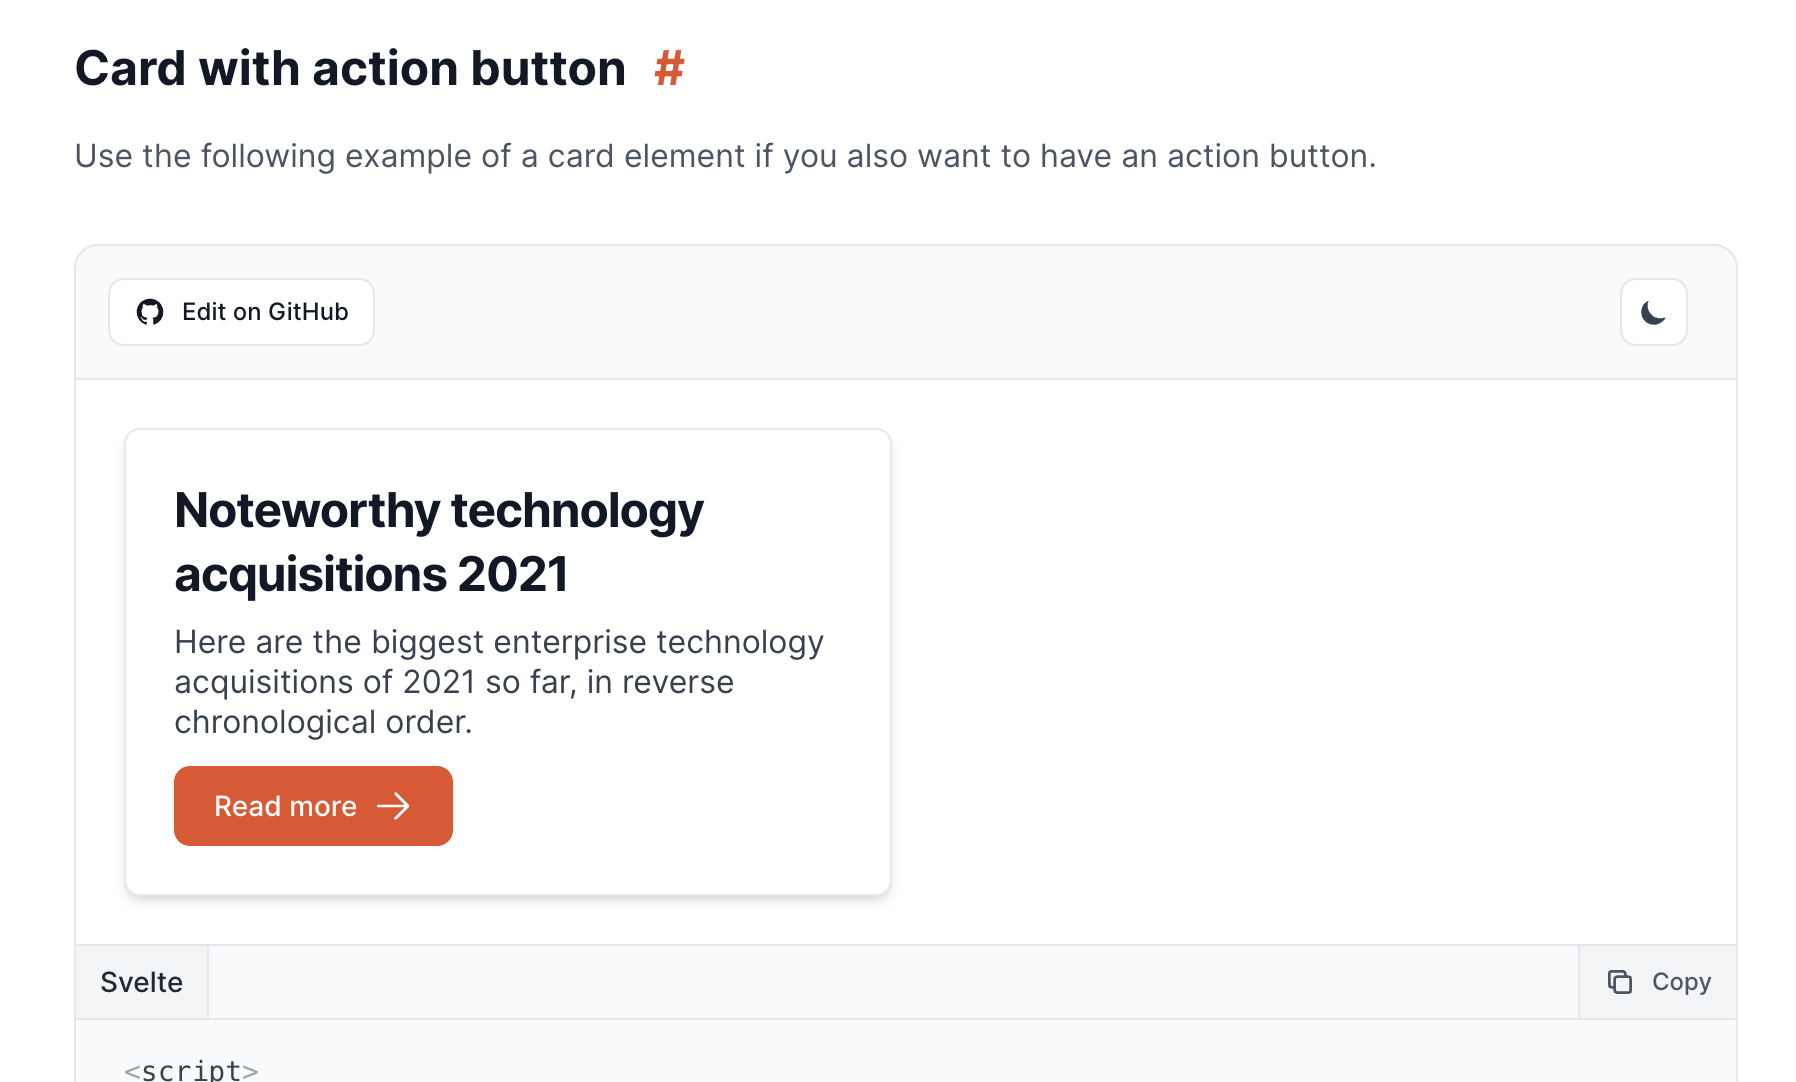Click the card description paragraph
Image resolution: width=1796 pixels, height=1082 pixels.
click(498, 681)
